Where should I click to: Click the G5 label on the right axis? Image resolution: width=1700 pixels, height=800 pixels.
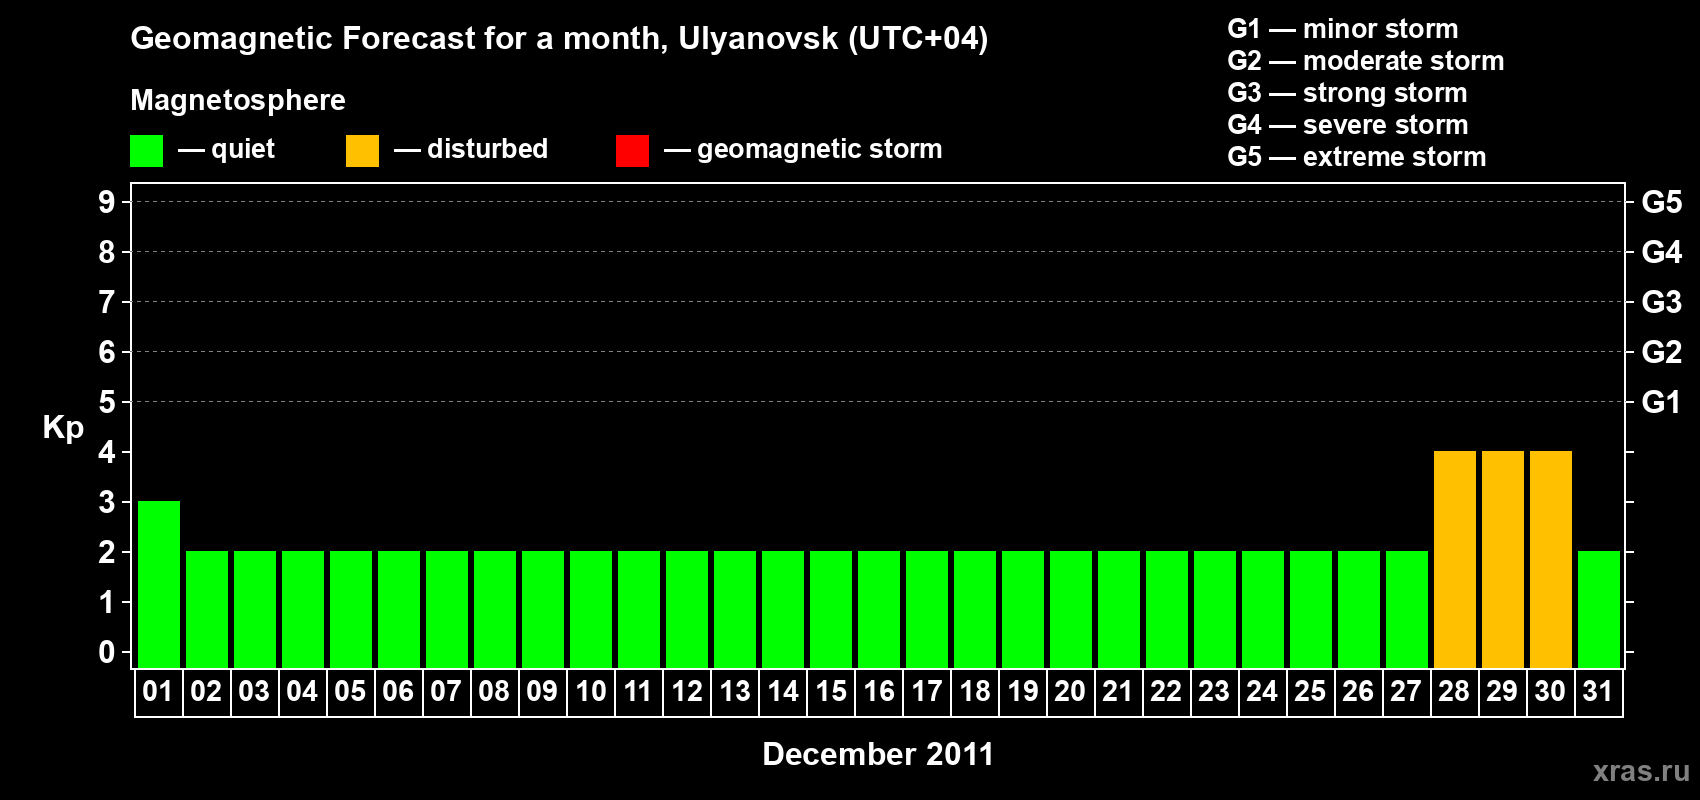pyautogui.click(x=1662, y=202)
